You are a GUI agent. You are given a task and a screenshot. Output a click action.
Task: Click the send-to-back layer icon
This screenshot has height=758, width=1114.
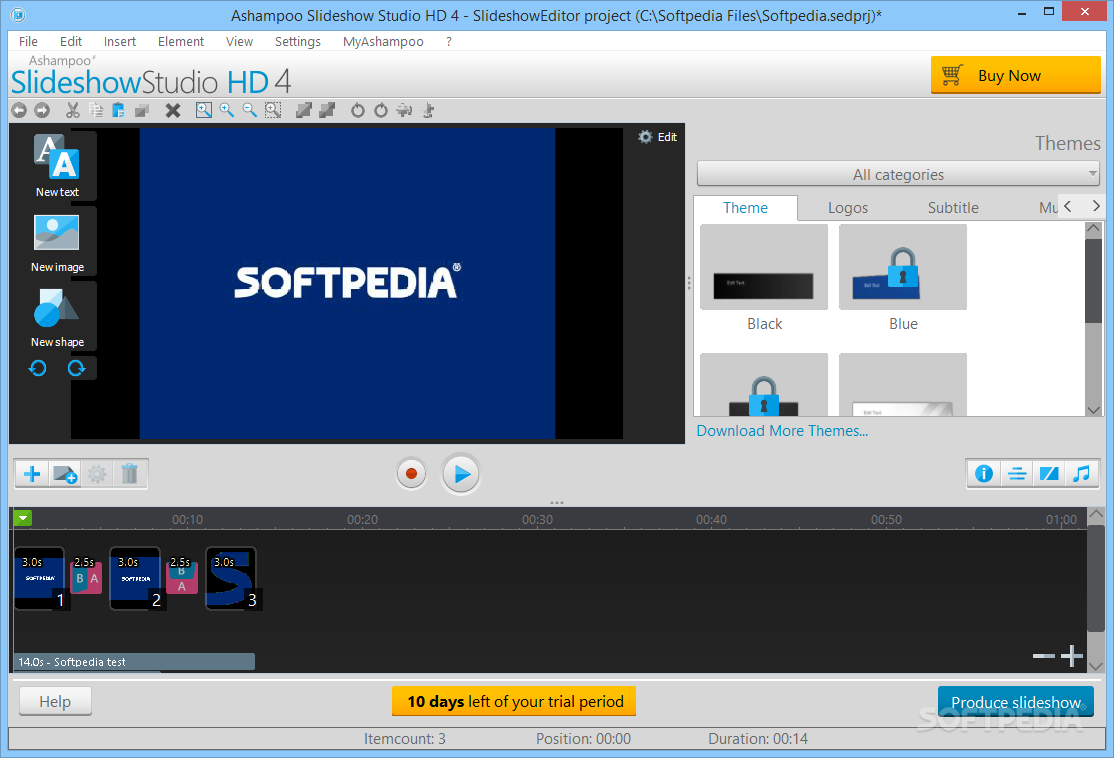[327, 110]
